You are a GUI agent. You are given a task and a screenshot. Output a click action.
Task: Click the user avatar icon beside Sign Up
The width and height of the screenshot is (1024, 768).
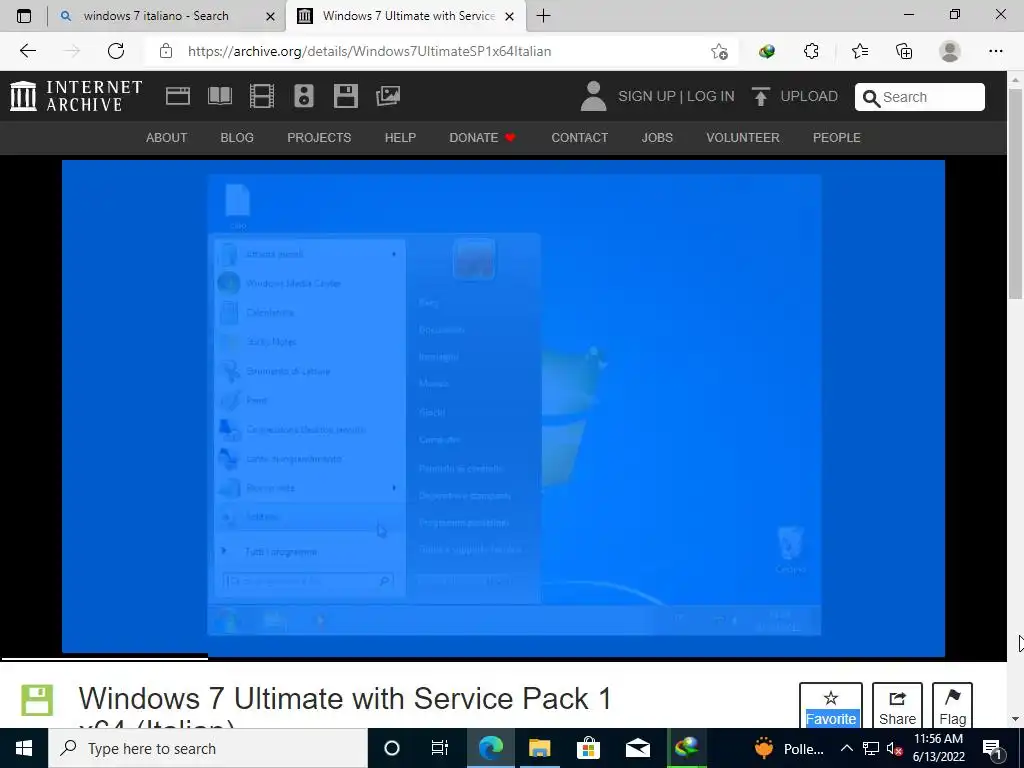point(593,96)
